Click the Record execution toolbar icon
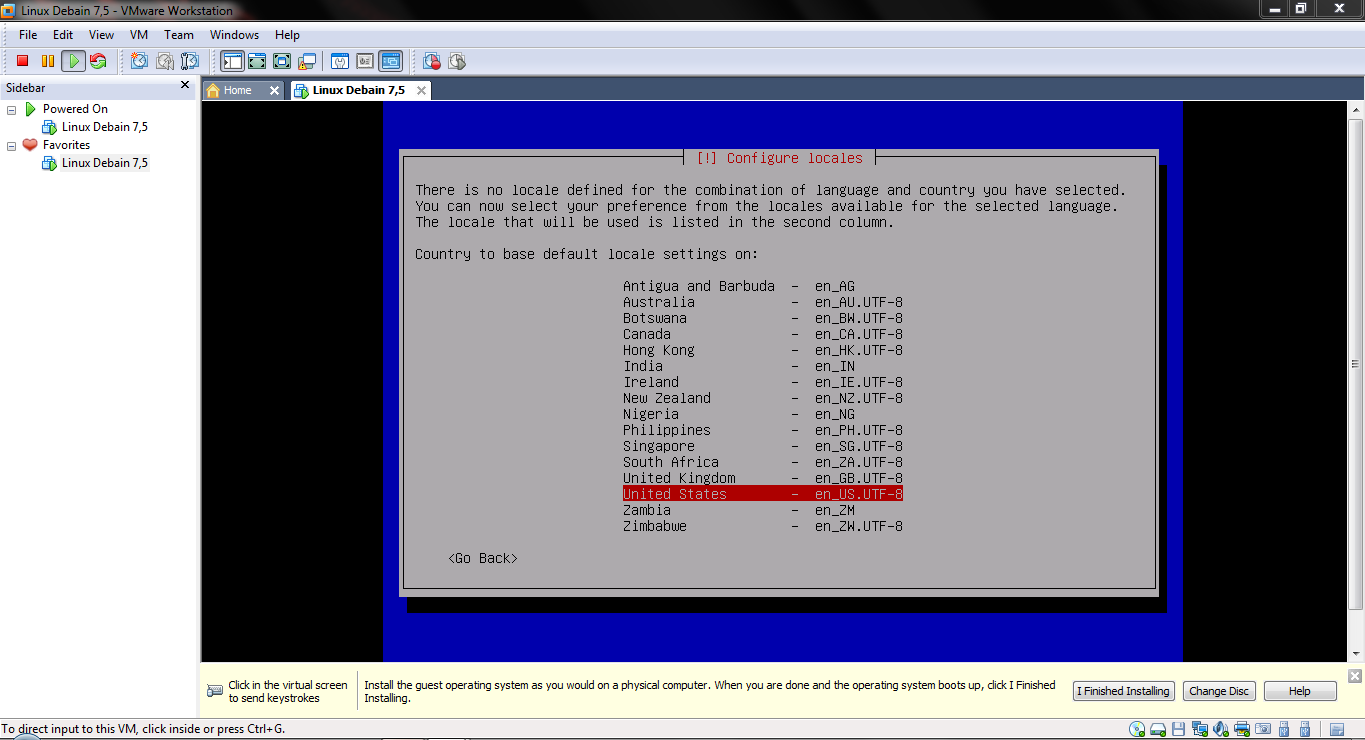 [432, 61]
